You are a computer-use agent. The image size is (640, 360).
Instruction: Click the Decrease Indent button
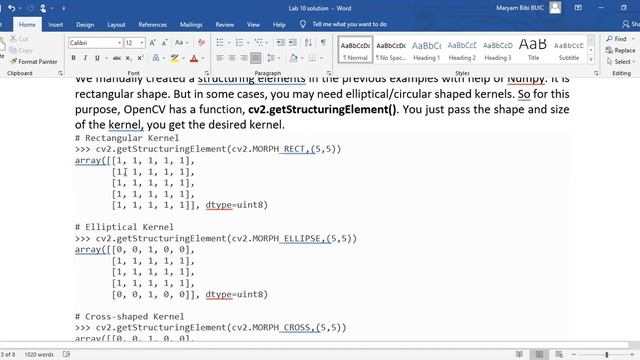(x=280, y=42)
